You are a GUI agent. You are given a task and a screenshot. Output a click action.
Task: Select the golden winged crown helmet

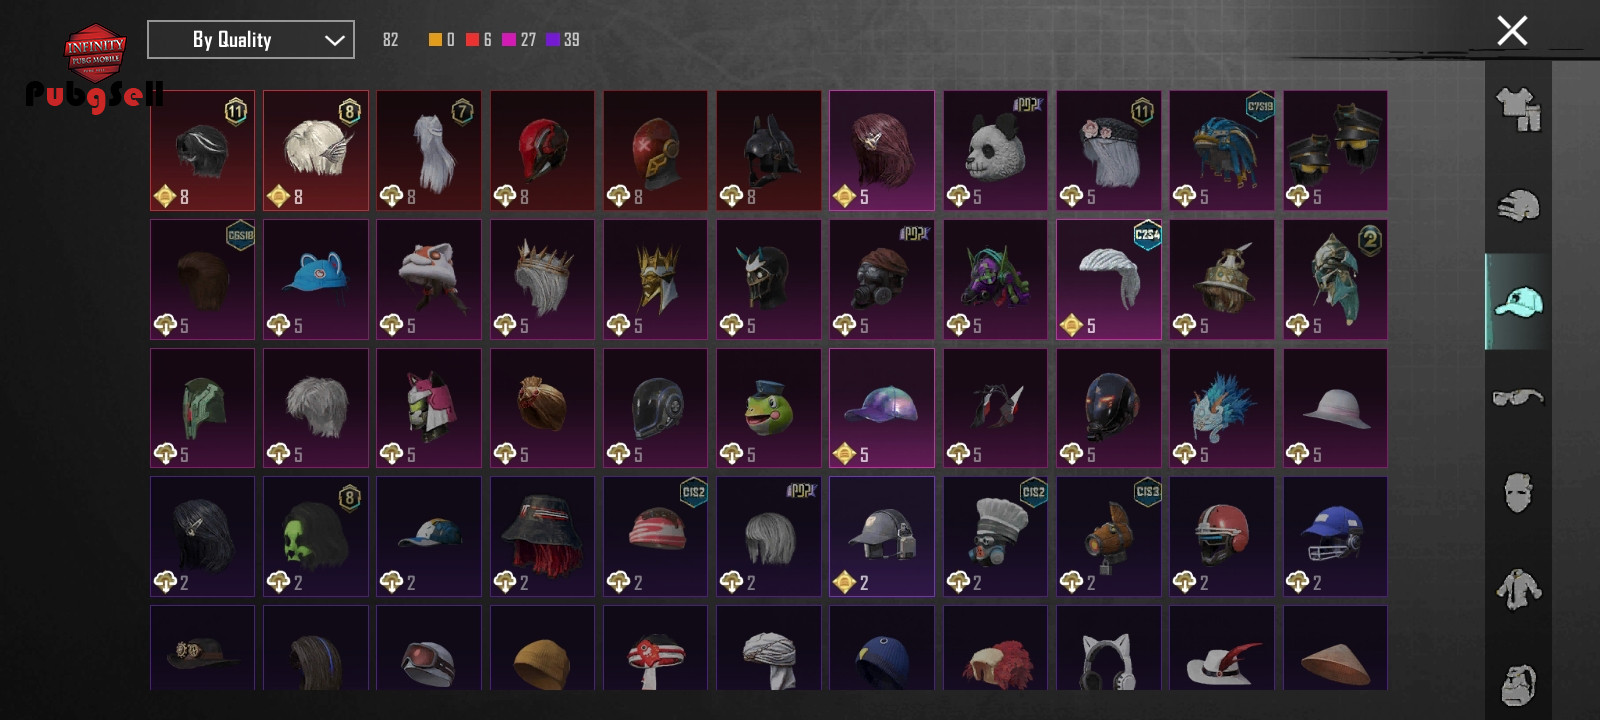[655, 280]
